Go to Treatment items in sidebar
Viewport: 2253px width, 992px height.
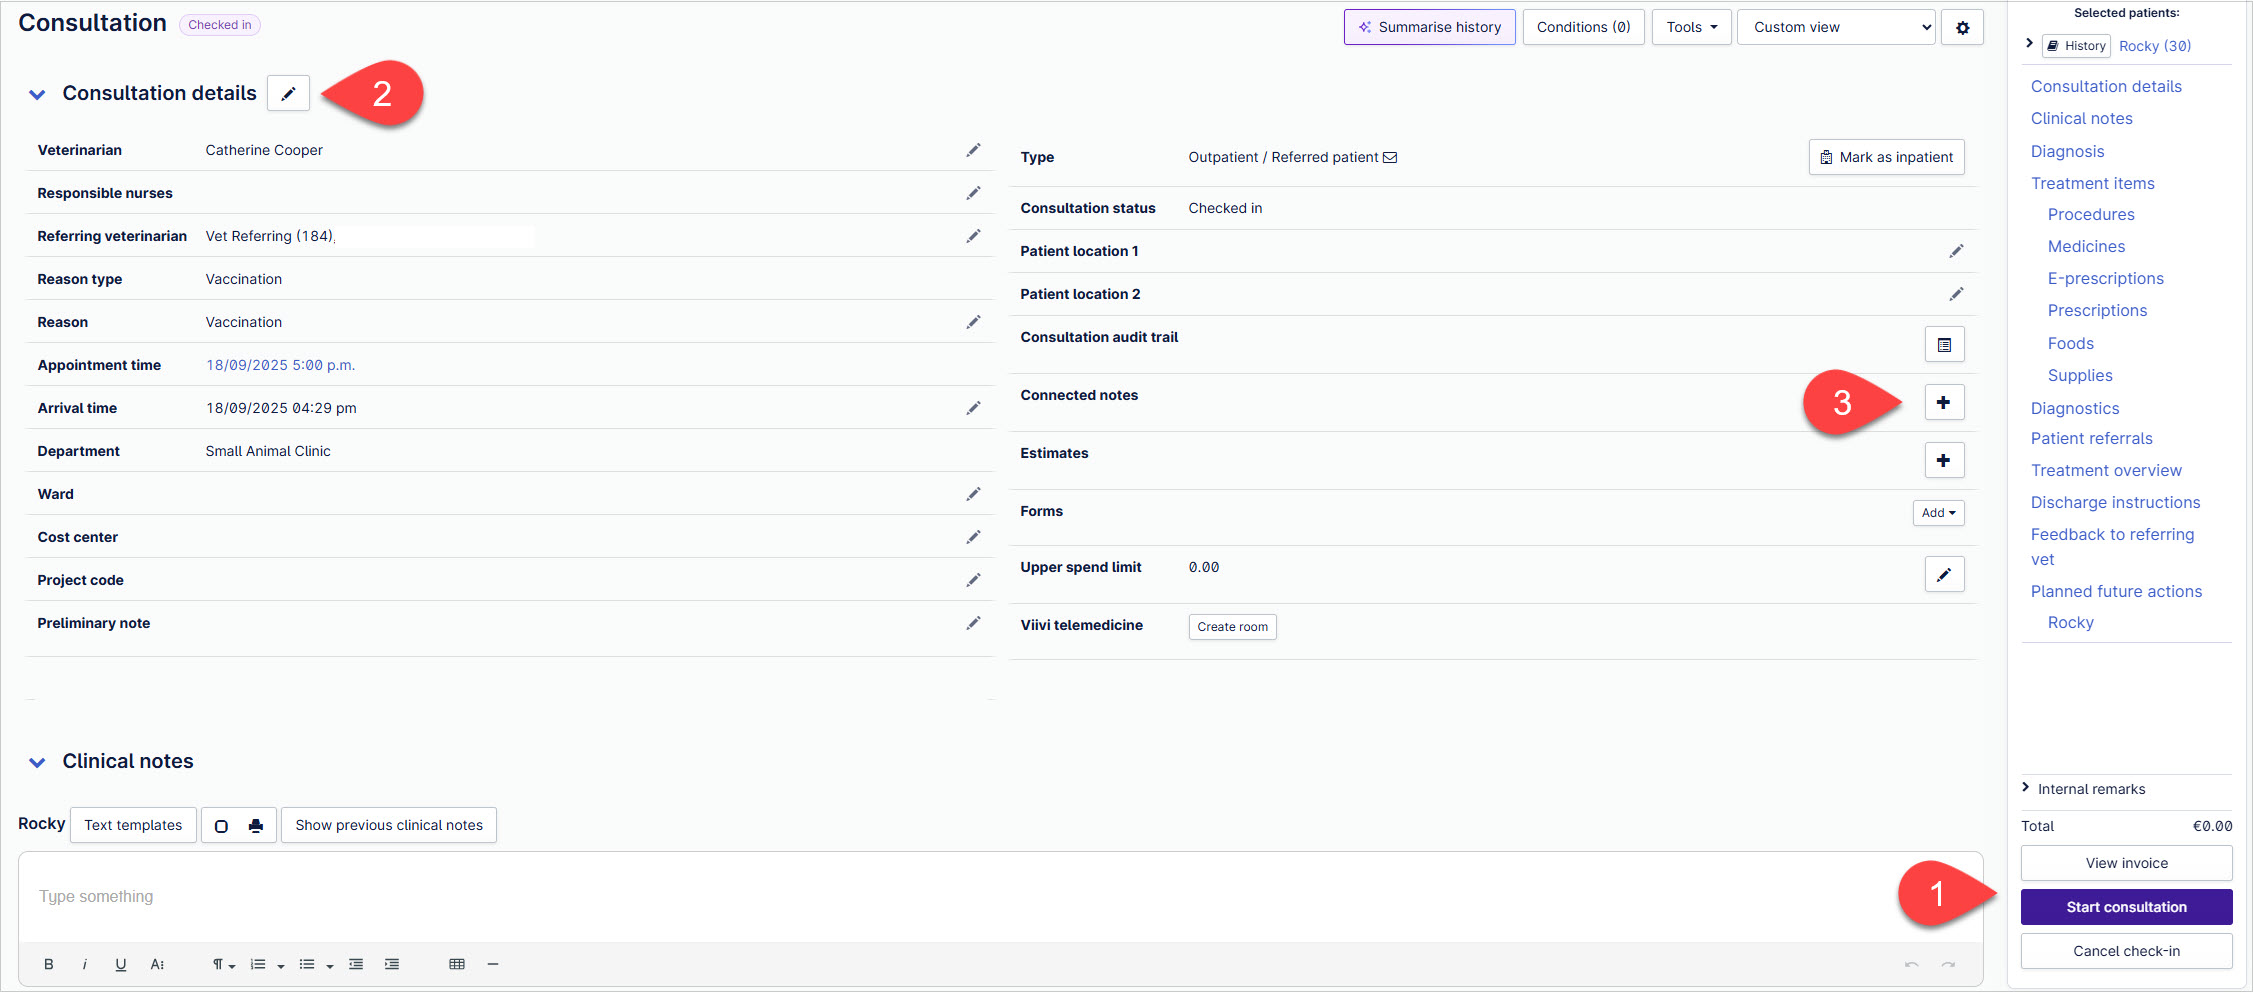[2092, 183]
